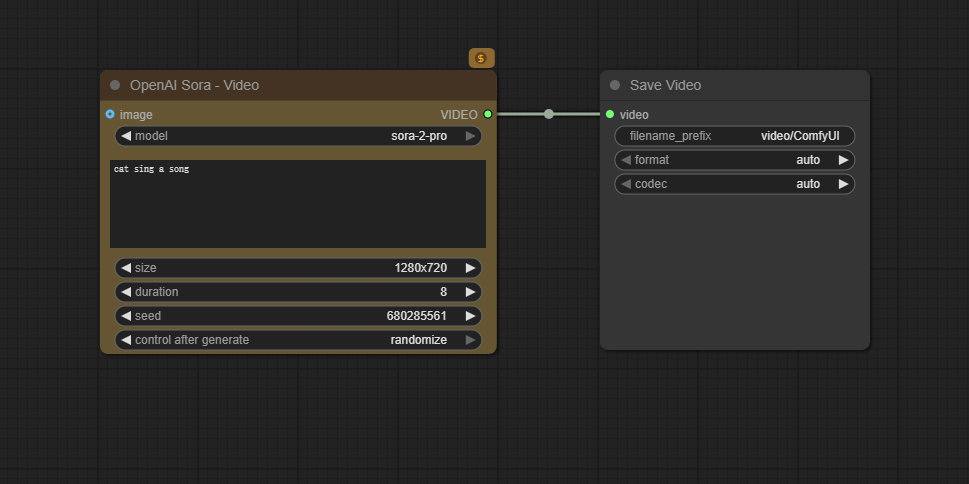The height and width of the screenshot is (484, 969).
Task: Switch to next size with right arrow
Action: click(x=470, y=268)
